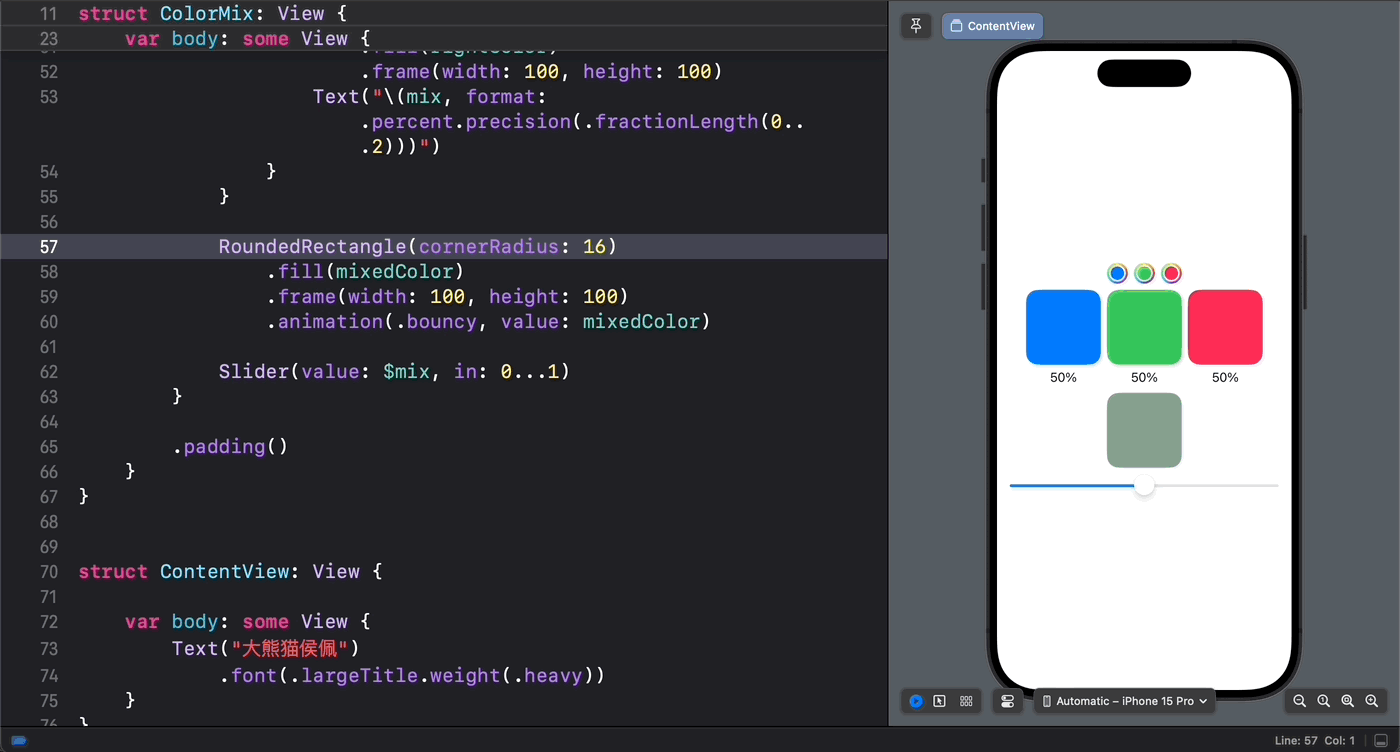Open the red color picker in preview

(1171, 273)
